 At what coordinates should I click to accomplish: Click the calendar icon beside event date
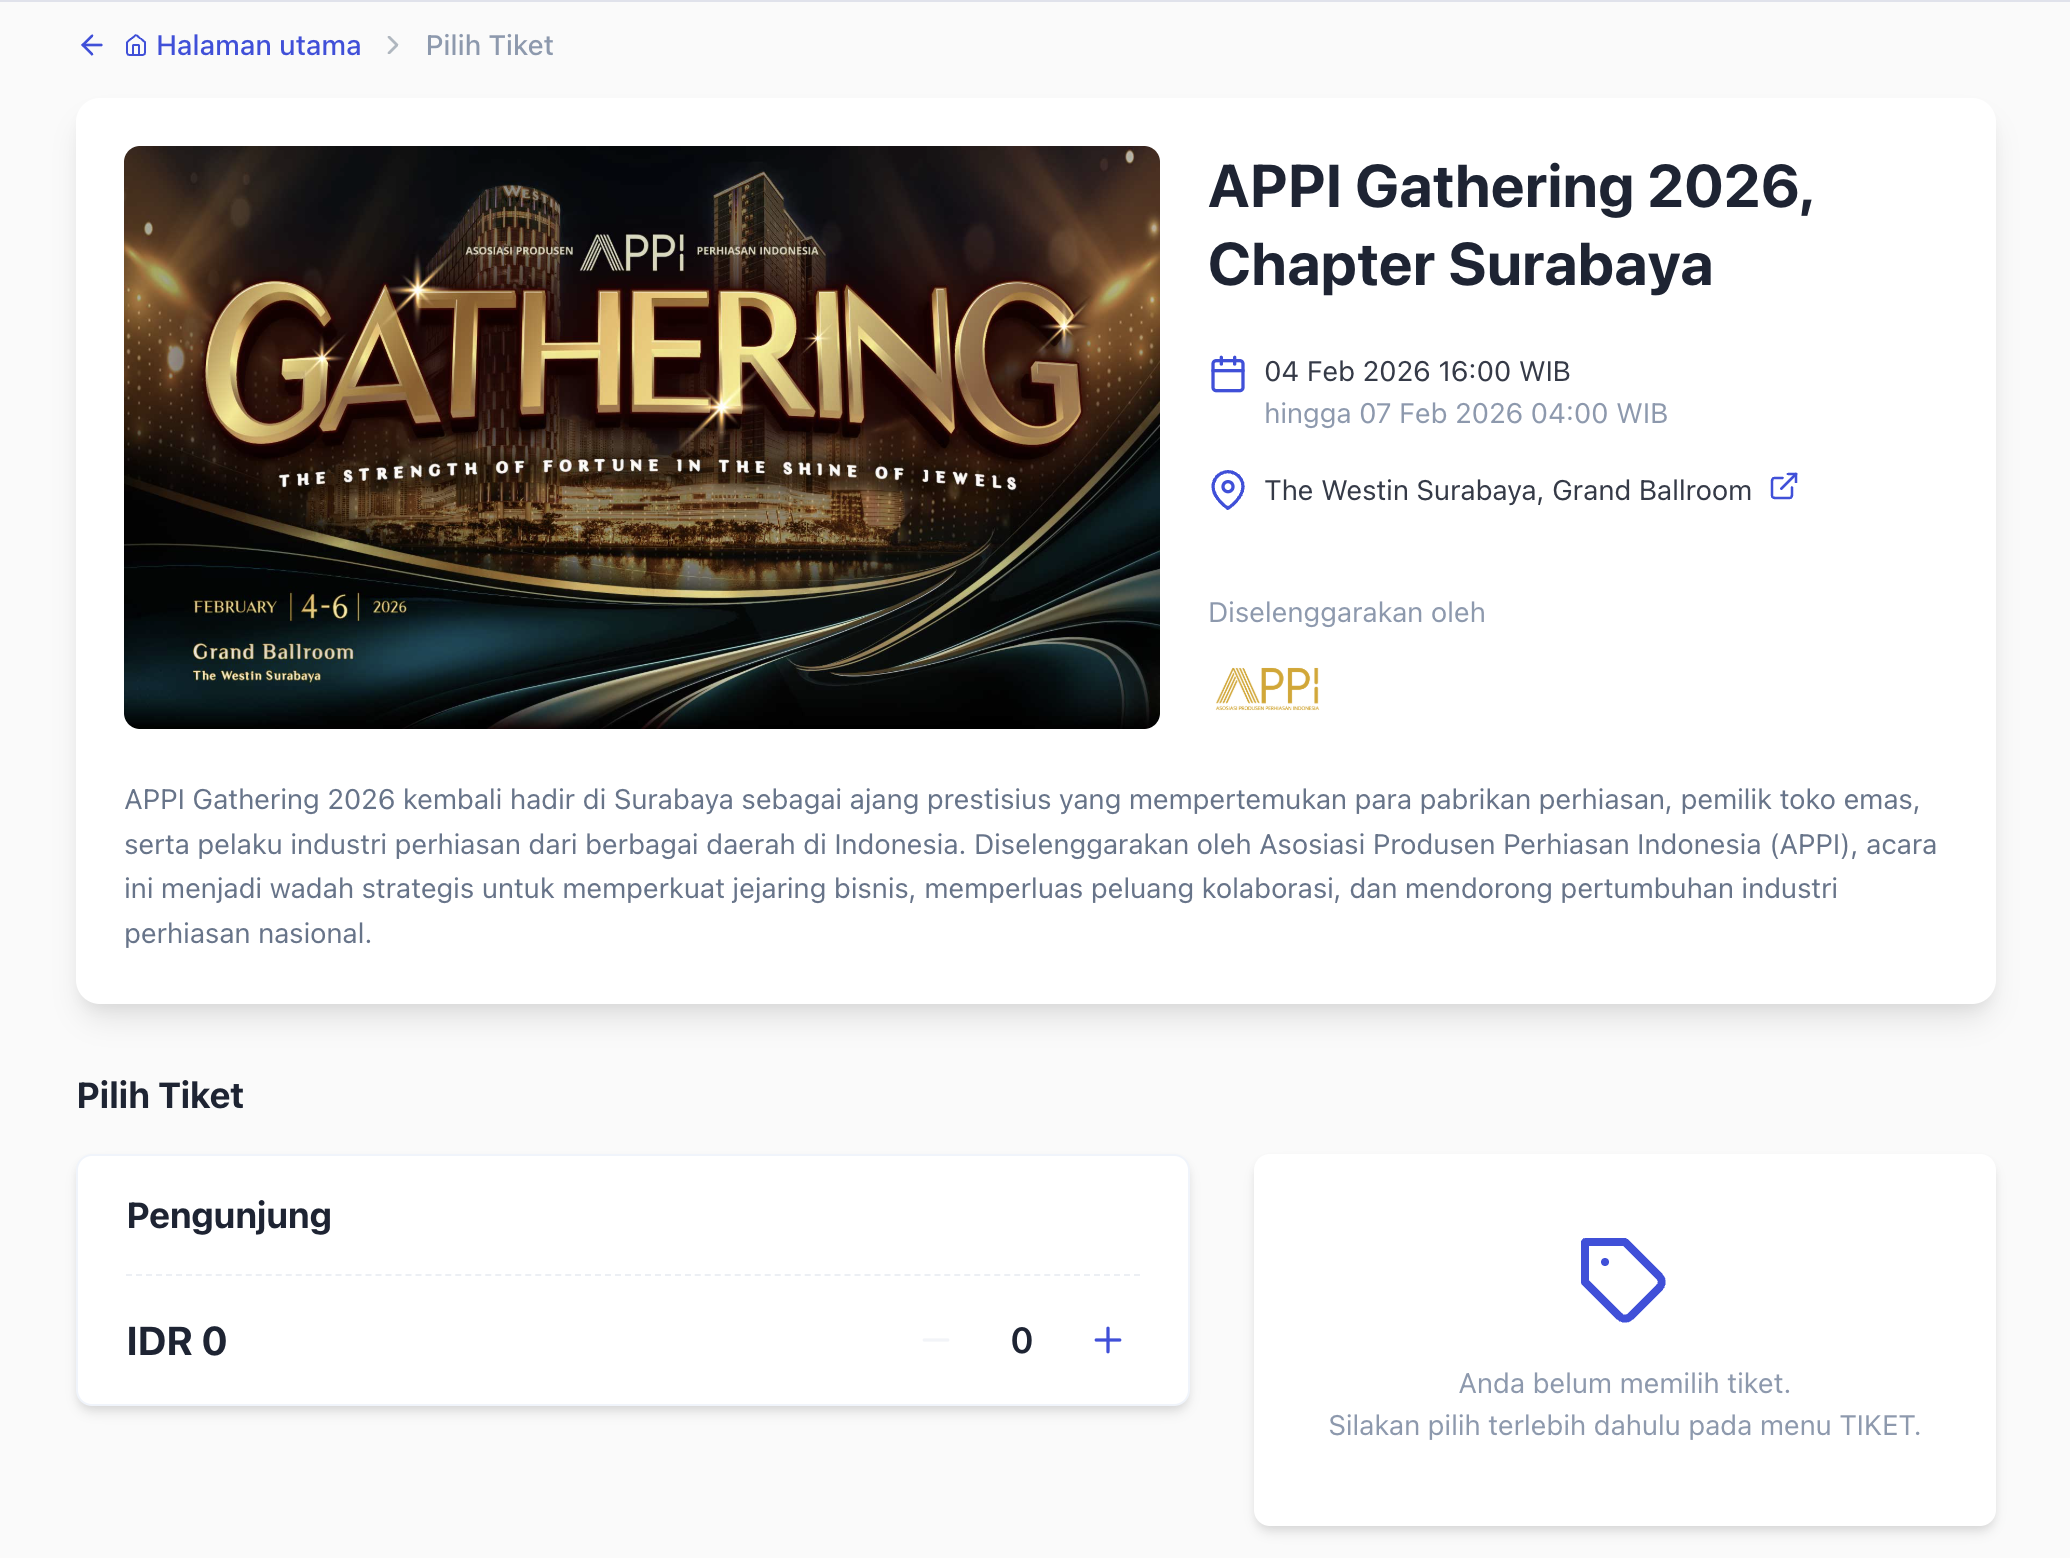pos(1227,374)
